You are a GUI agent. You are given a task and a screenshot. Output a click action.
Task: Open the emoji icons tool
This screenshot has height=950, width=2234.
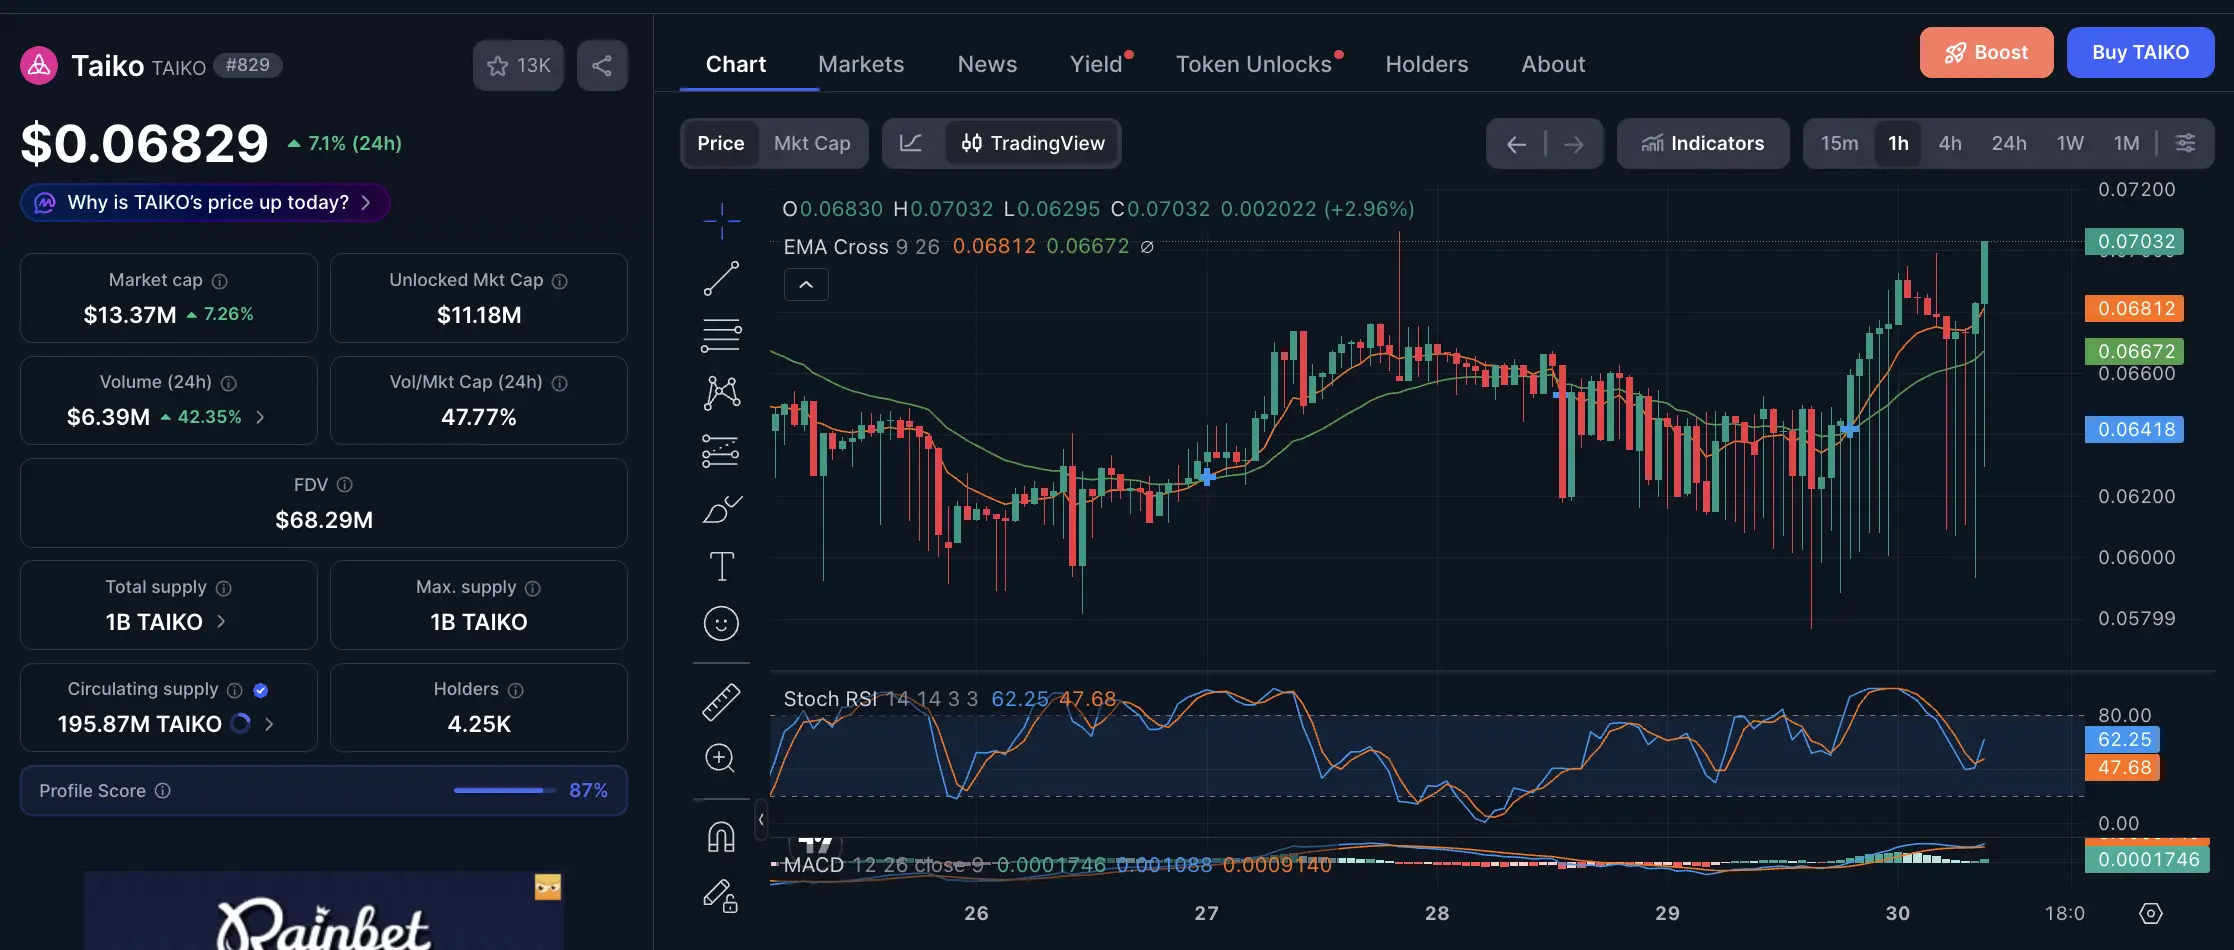(721, 624)
